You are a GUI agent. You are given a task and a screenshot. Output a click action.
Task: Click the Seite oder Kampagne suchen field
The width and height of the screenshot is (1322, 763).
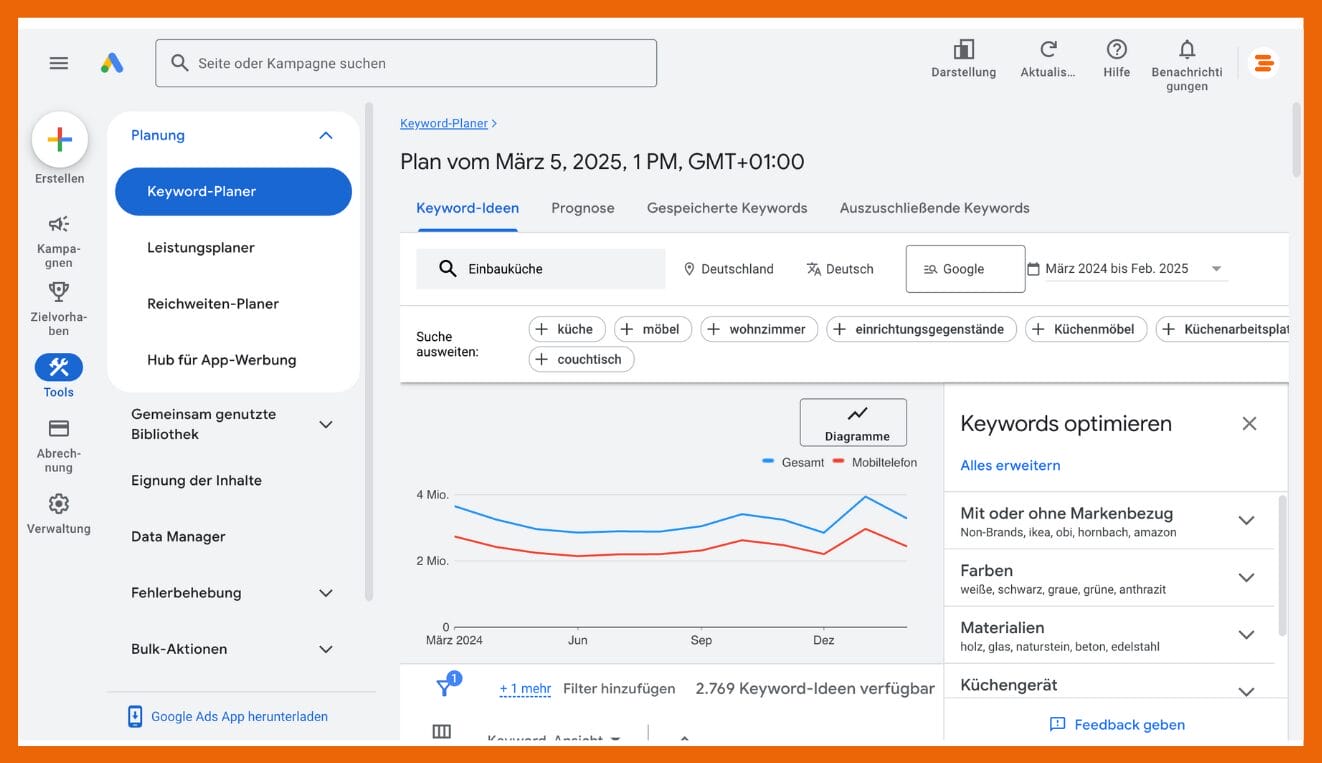pyautogui.click(x=406, y=63)
